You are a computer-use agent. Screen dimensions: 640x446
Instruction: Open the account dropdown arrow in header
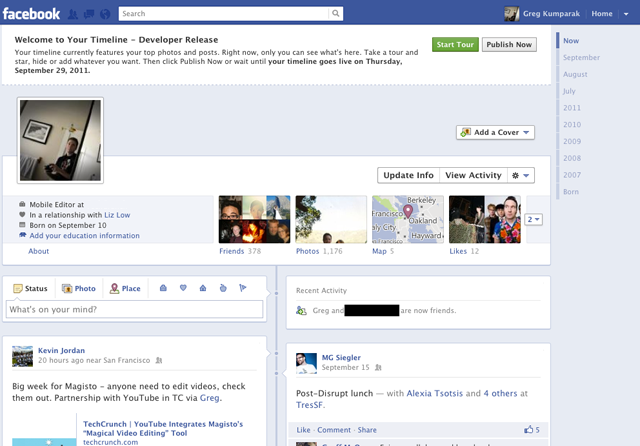tap(626, 14)
